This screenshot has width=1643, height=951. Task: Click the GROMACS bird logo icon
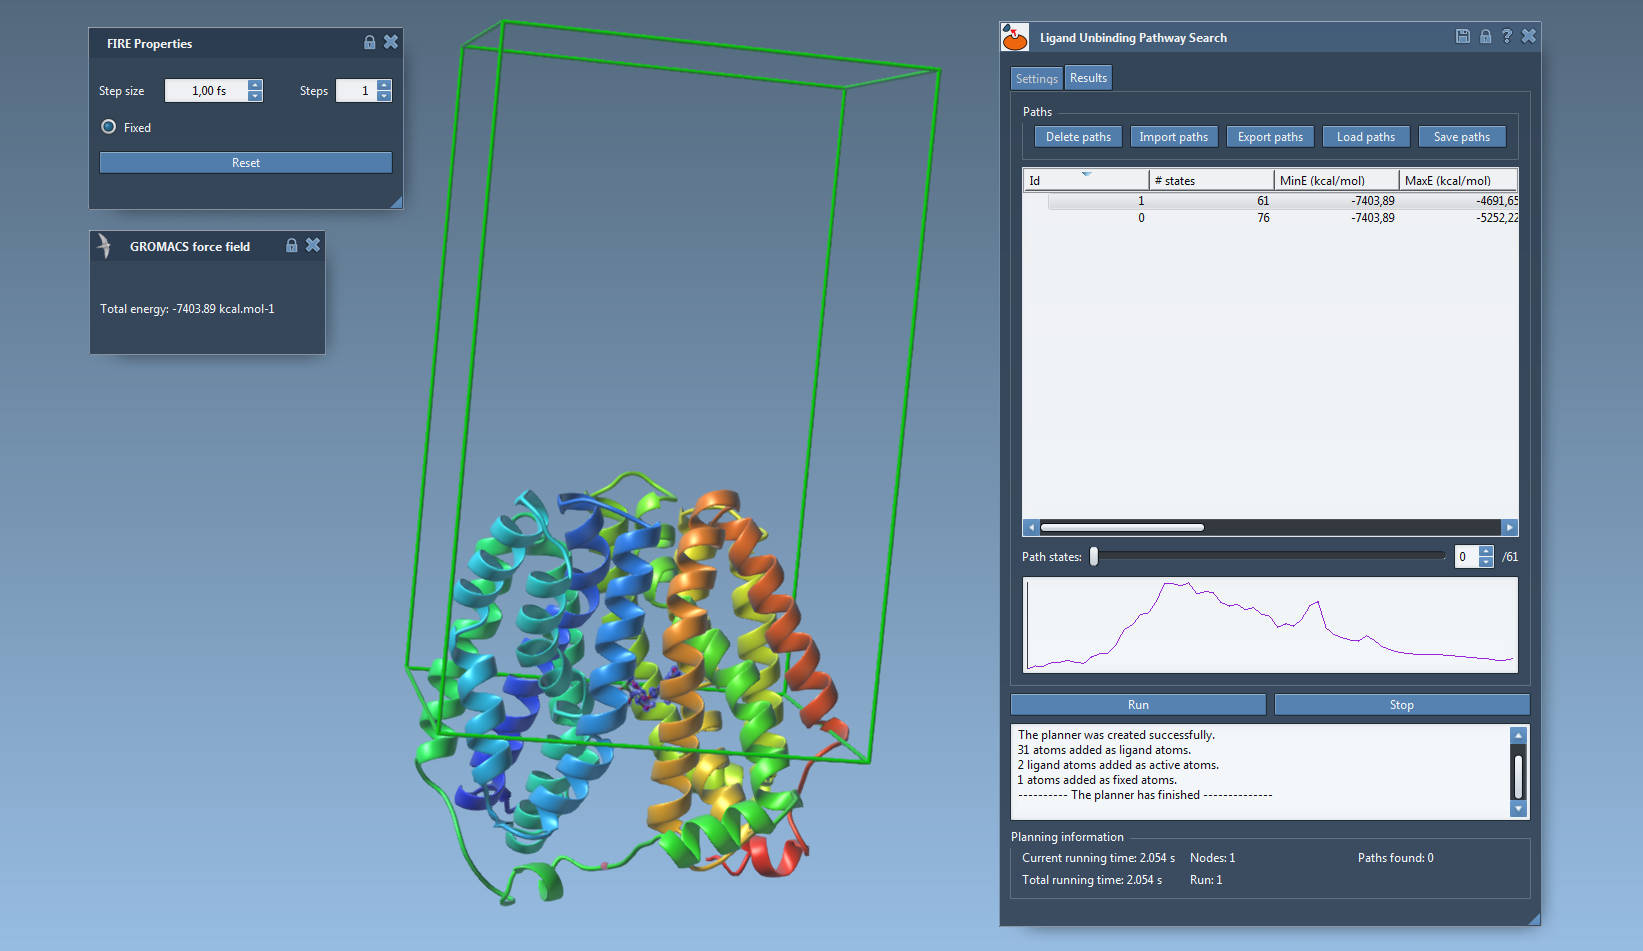tap(104, 246)
